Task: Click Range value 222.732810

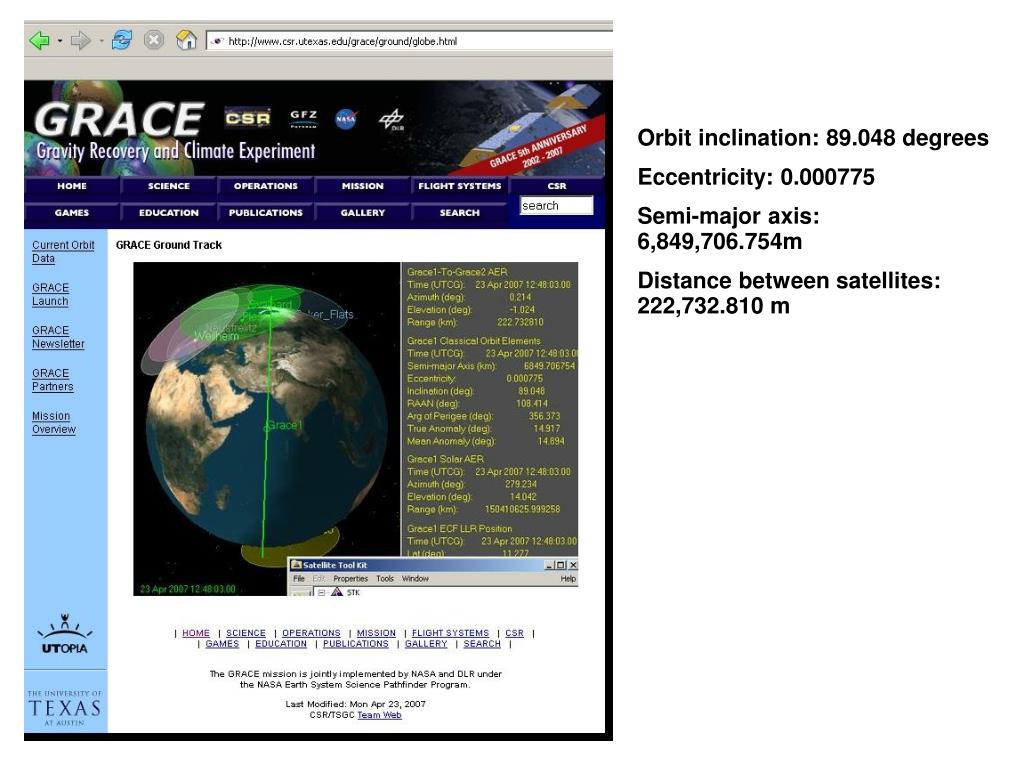Action: pyautogui.click(x=520, y=322)
